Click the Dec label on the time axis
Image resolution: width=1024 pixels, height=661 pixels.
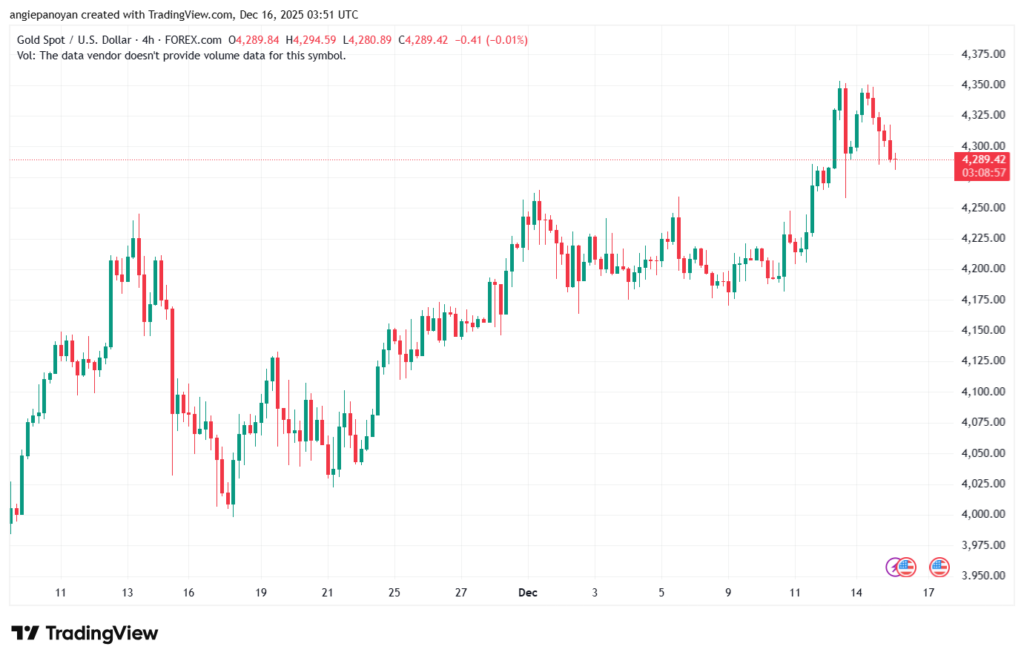point(527,593)
